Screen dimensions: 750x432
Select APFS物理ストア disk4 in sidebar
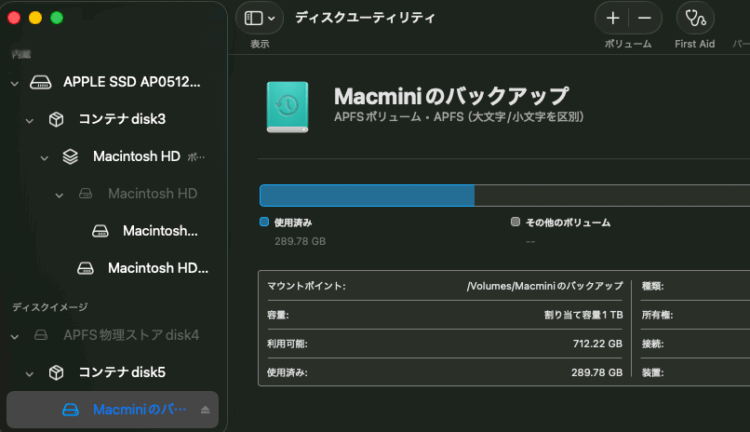113,335
